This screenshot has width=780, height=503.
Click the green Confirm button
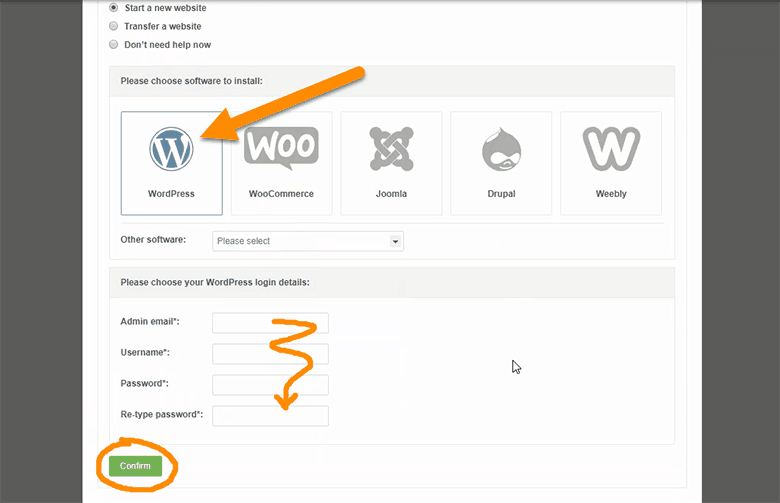click(x=135, y=466)
